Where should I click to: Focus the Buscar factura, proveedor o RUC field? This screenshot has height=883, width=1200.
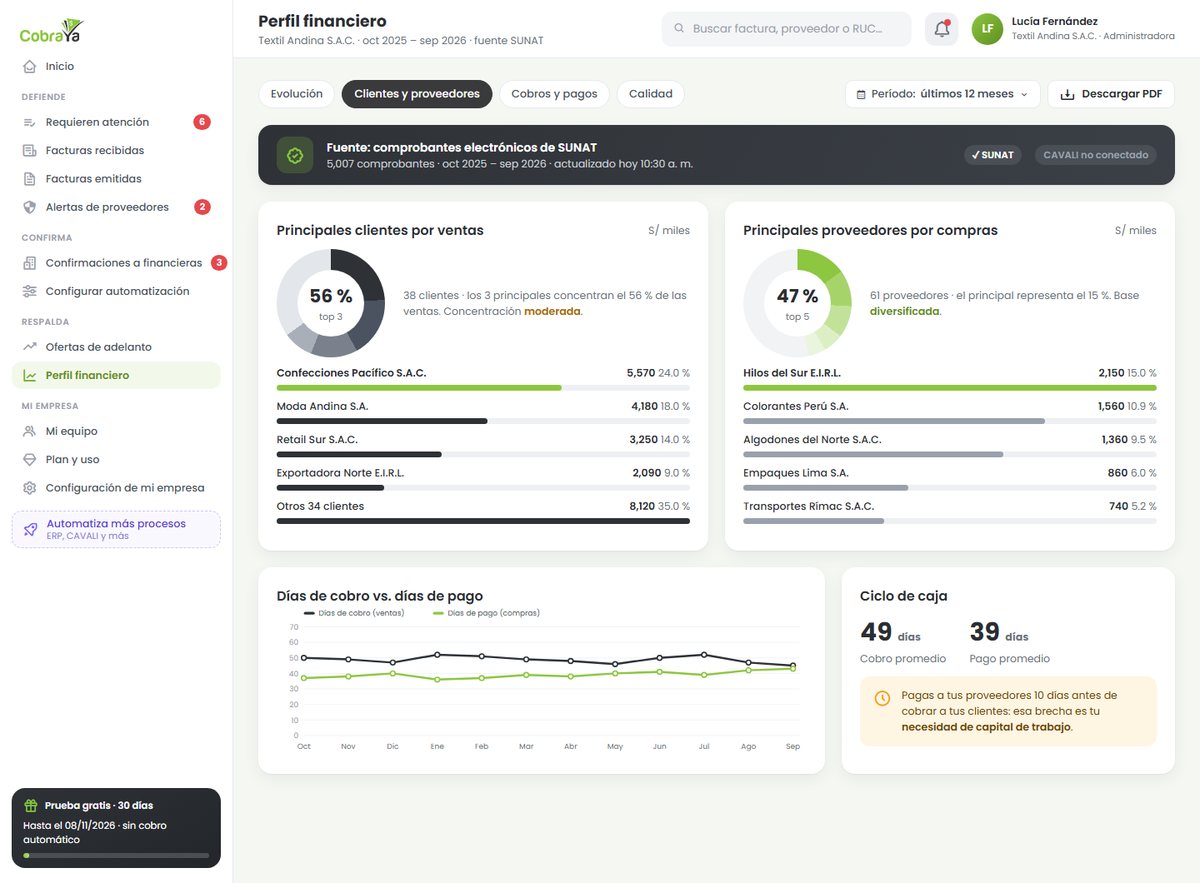pos(787,29)
